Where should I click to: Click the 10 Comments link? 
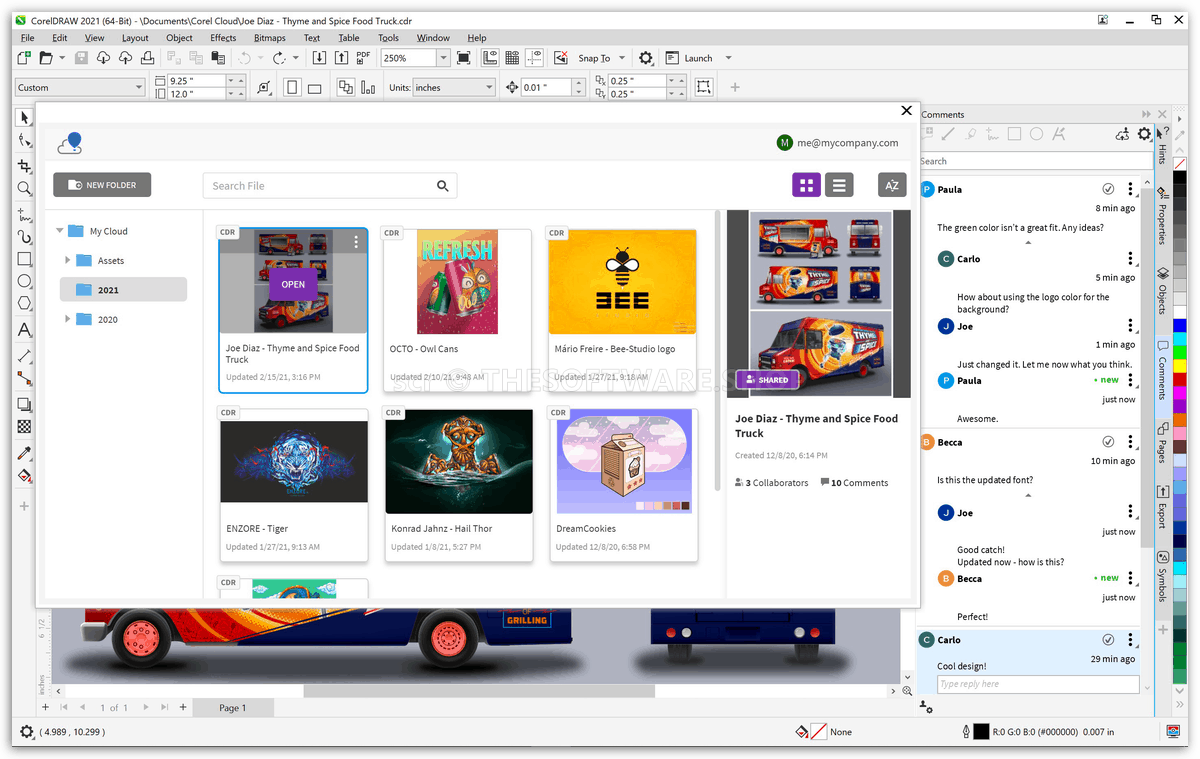(854, 483)
